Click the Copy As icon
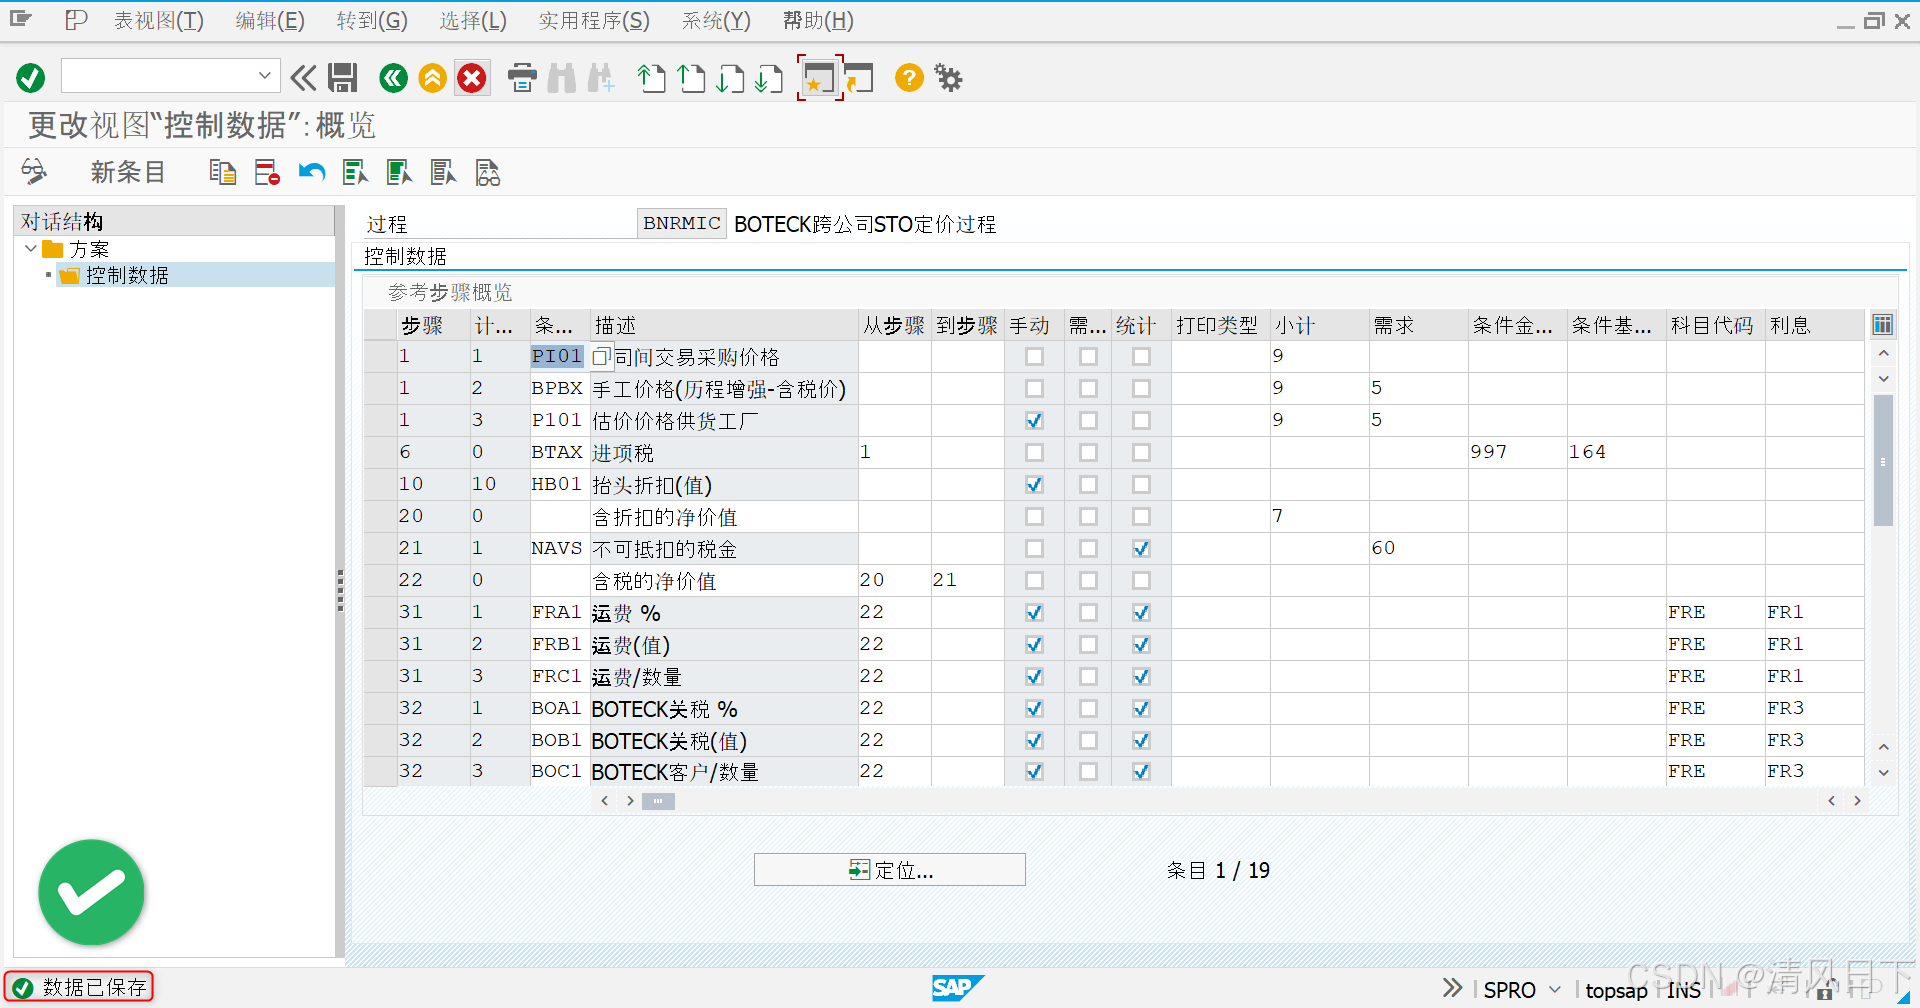The width and height of the screenshot is (1920, 1008). (x=222, y=172)
